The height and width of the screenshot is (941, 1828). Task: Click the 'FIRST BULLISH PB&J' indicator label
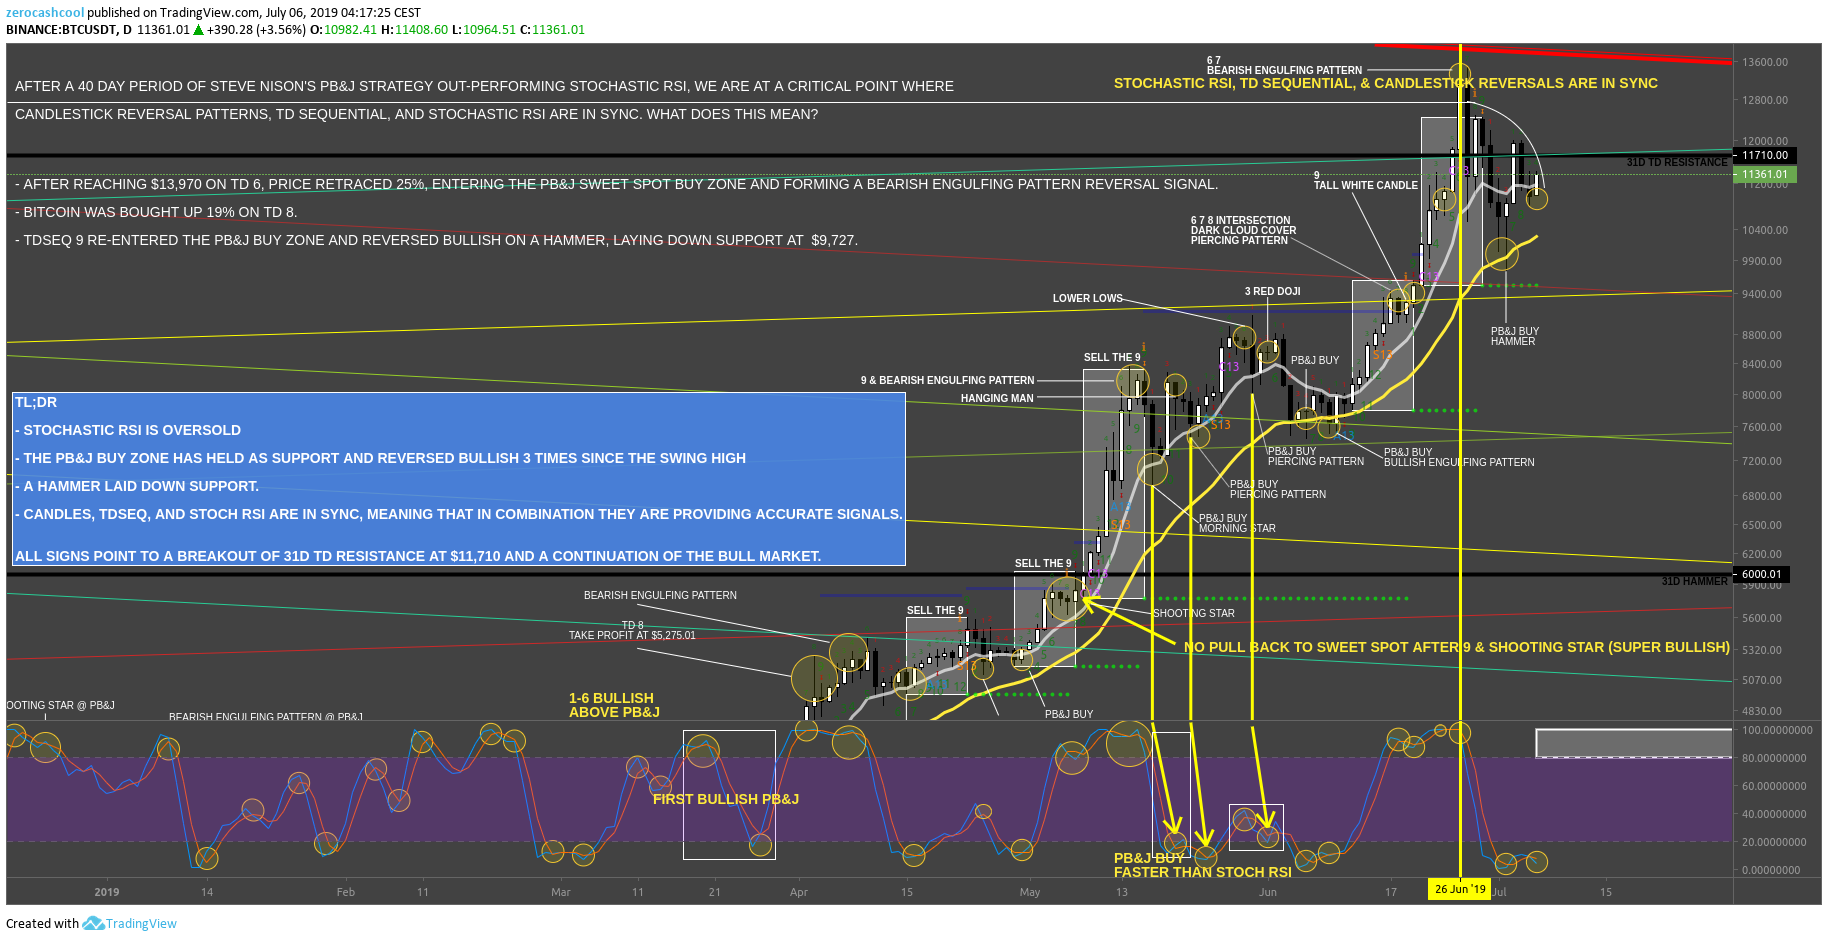coord(725,799)
